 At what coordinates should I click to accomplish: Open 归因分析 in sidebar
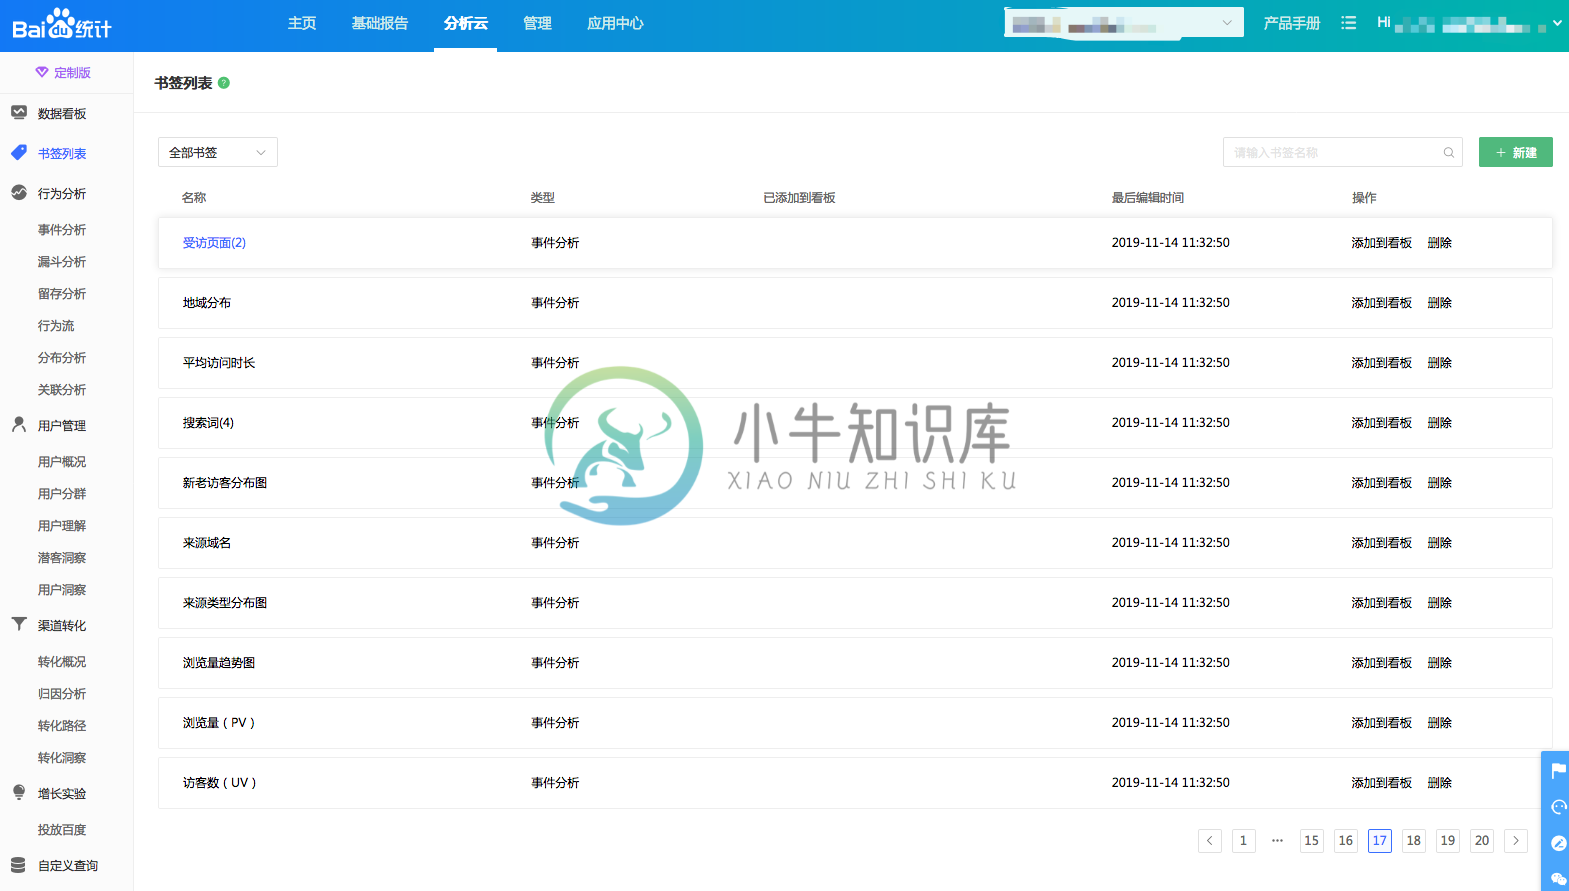[x=62, y=694]
